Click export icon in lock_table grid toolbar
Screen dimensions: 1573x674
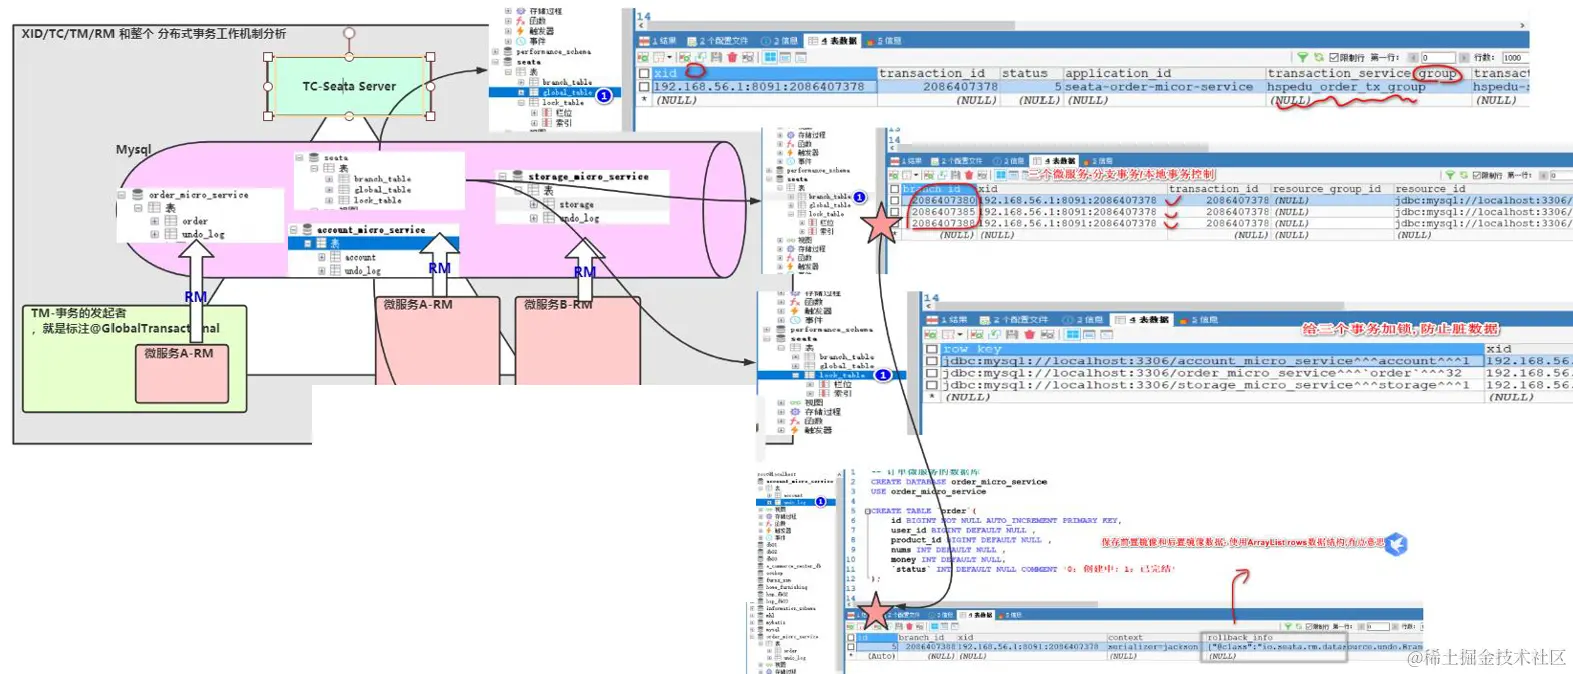(930, 334)
